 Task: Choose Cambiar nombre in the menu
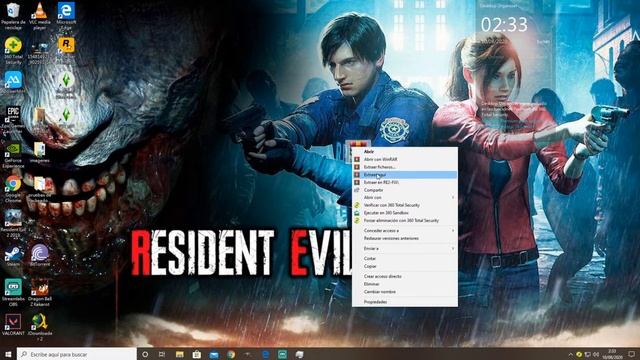[404, 292]
